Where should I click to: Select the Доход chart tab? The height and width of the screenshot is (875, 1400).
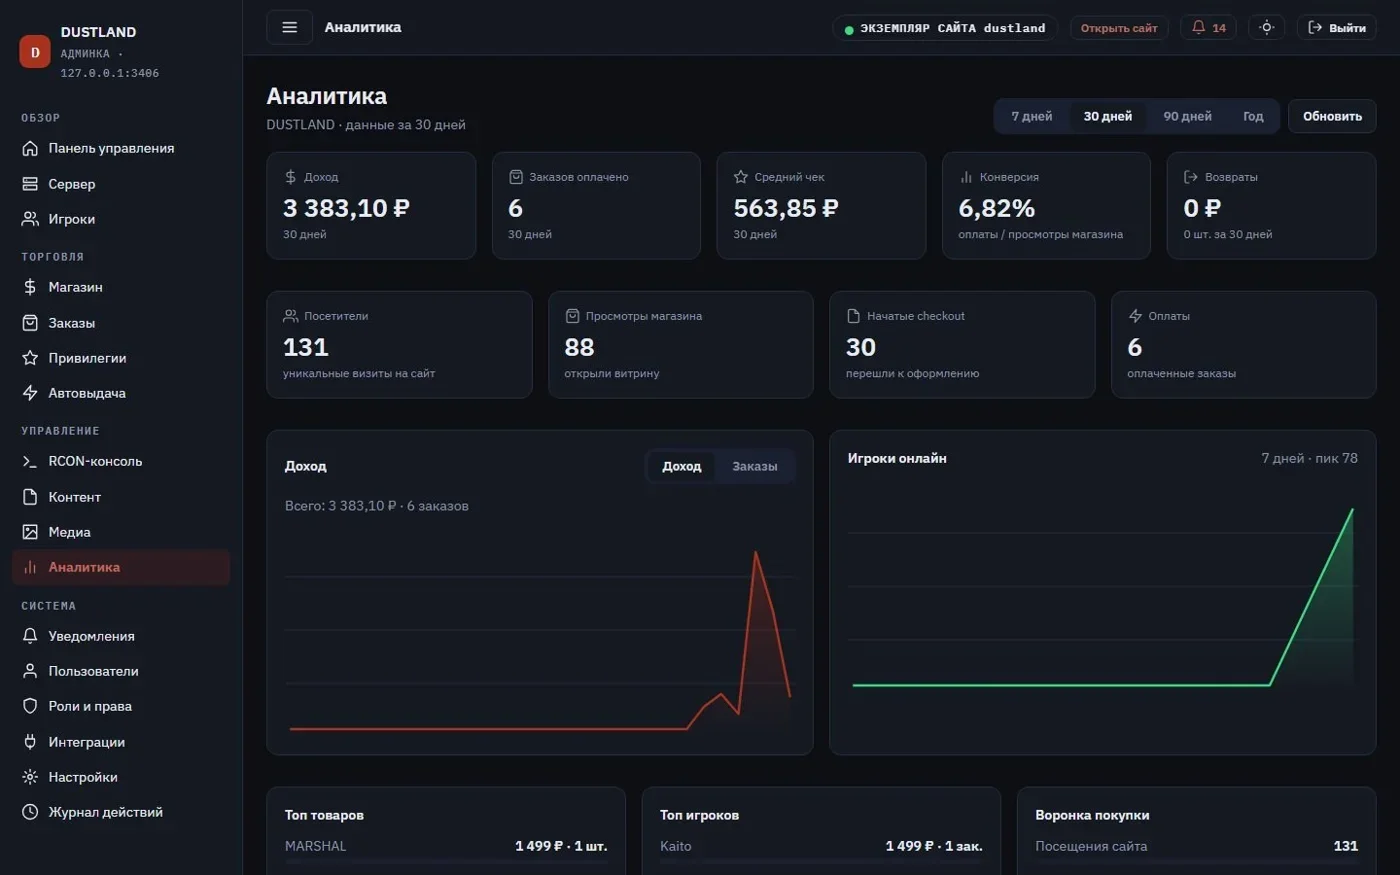point(682,466)
